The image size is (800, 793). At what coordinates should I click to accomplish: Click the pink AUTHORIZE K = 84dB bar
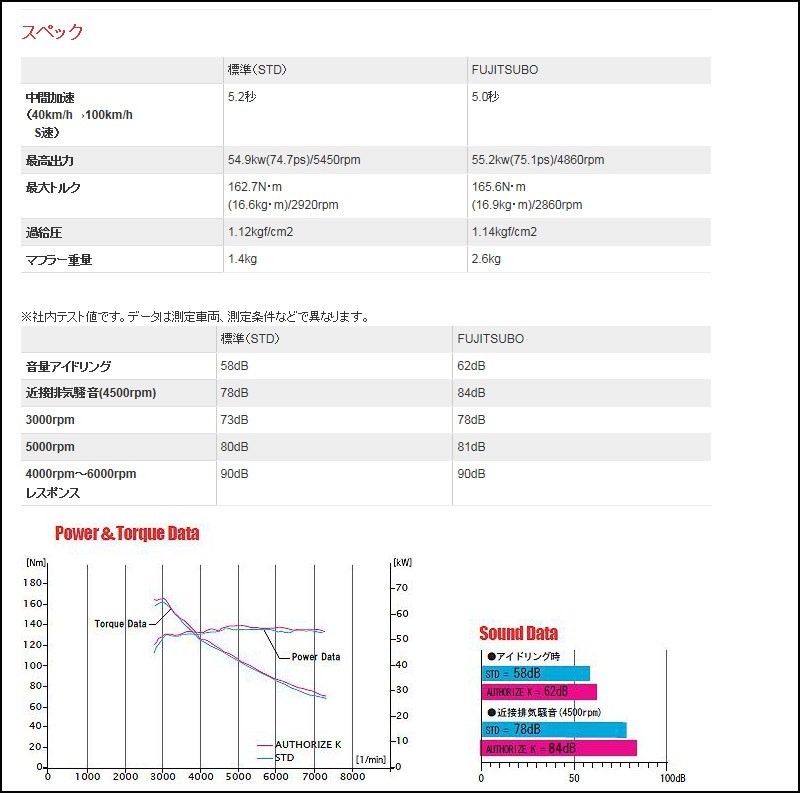[559, 748]
